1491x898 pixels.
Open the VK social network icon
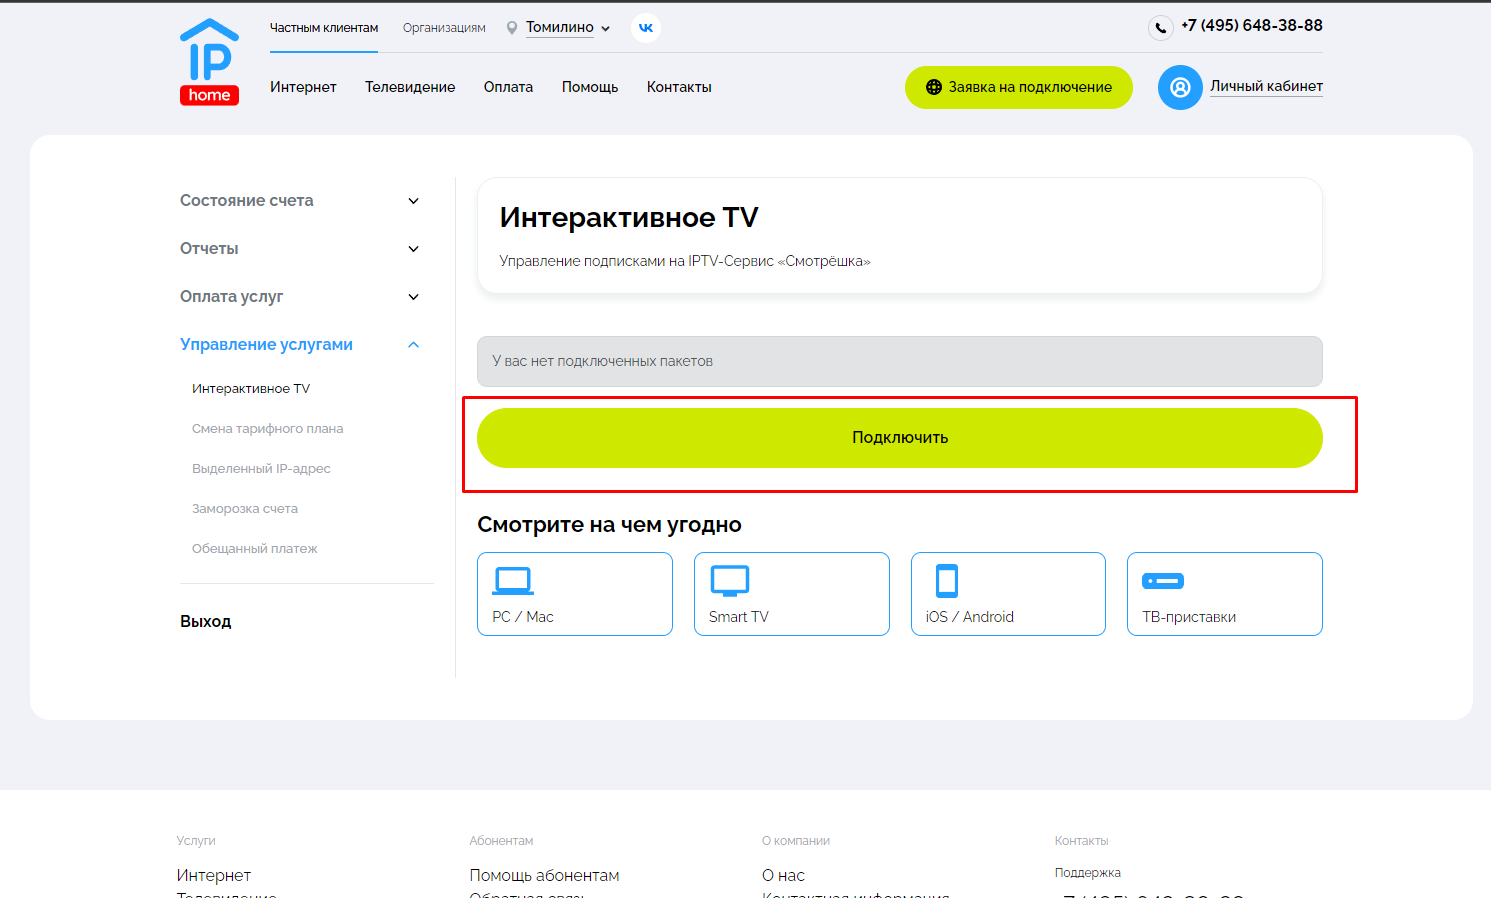pos(646,28)
